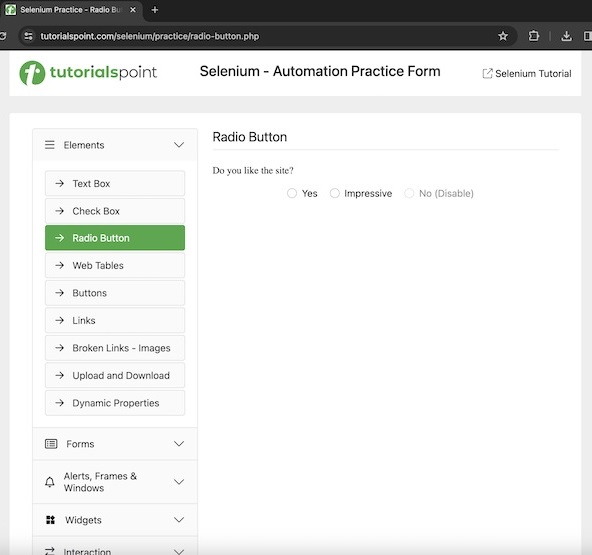Go to Upload and Download page
The height and width of the screenshot is (555, 592).
tap(115, 375)
